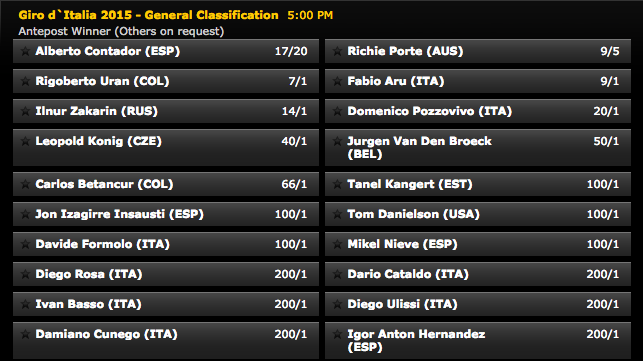Star the Domenico Pozzovivo row
This screenshot has width=643, height=361.
point(337,111)
